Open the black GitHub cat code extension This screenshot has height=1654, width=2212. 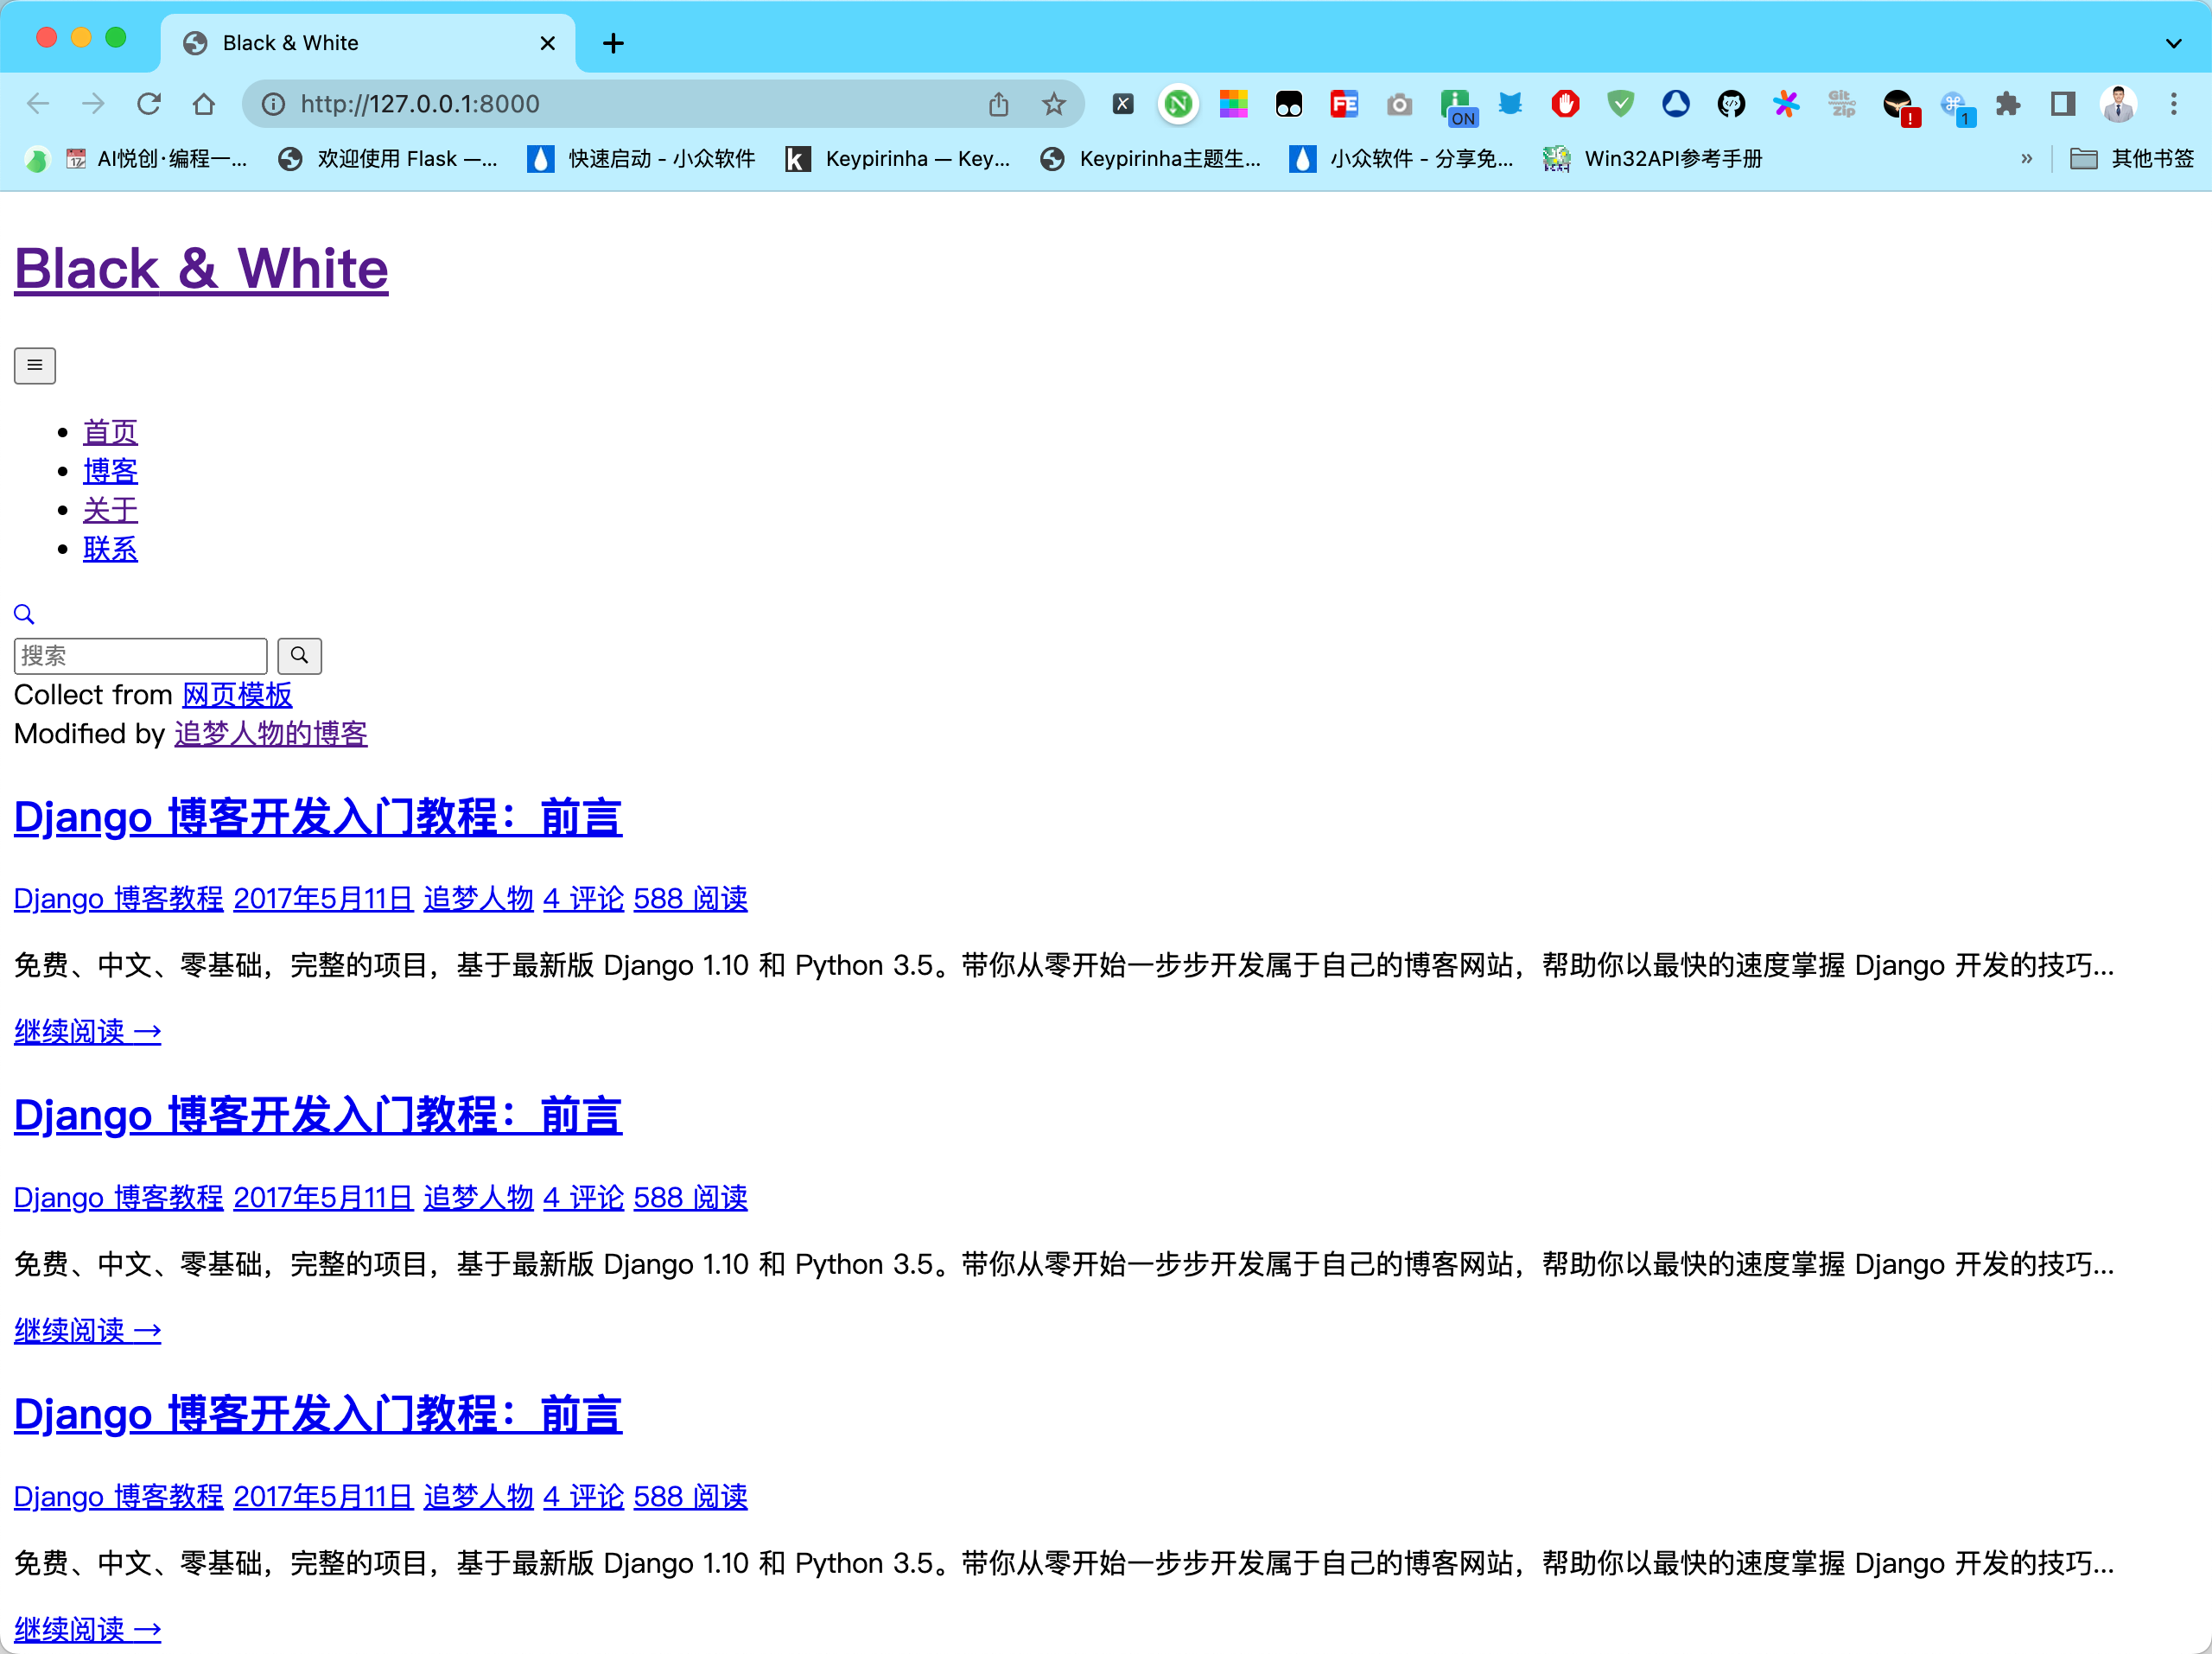click(1731, 104)
